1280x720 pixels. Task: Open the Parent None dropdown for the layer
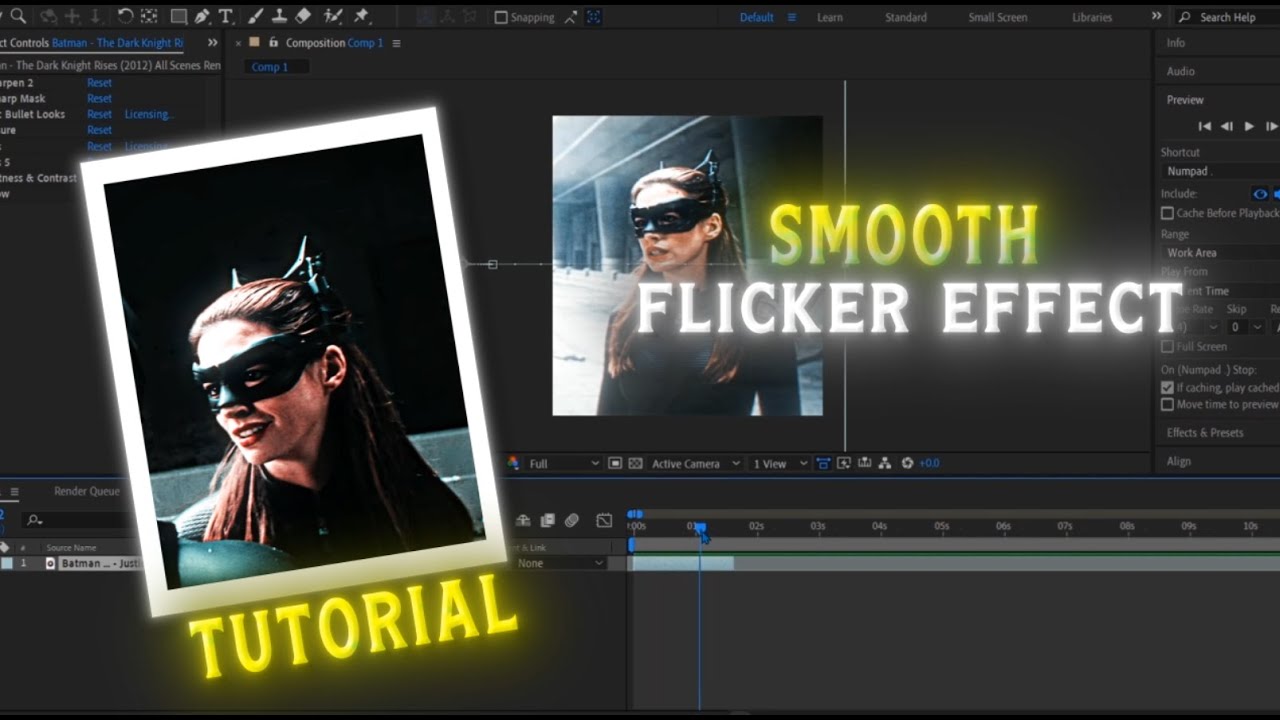560,563
